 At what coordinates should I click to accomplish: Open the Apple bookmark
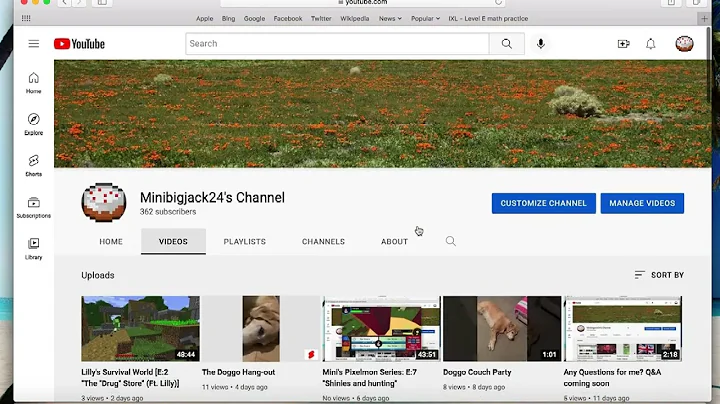coord(204,18)
